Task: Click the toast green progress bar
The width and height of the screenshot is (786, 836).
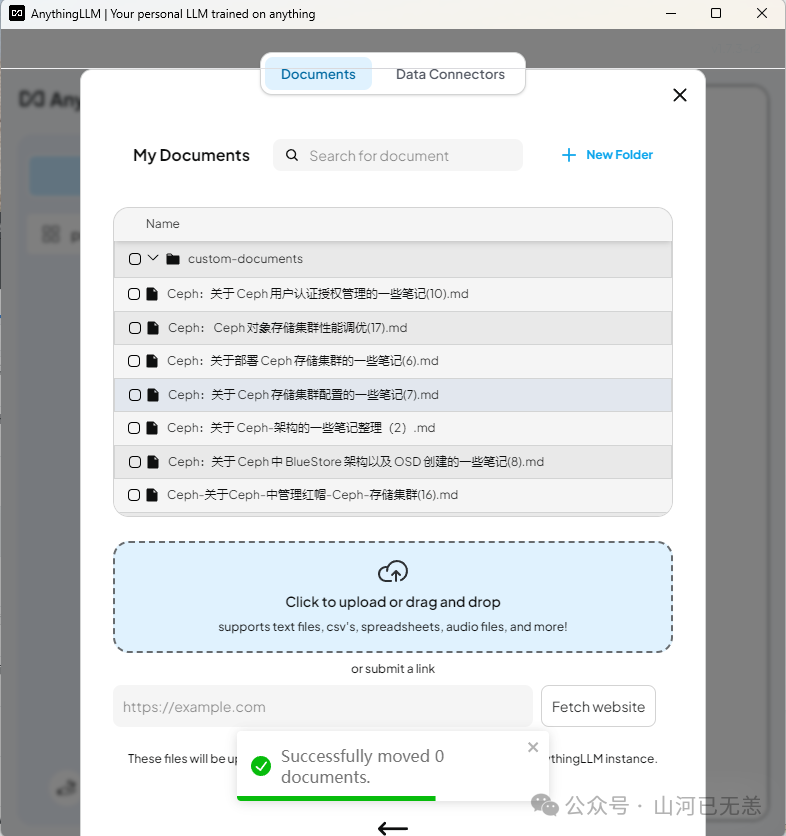Action: [x=336, y=798]
